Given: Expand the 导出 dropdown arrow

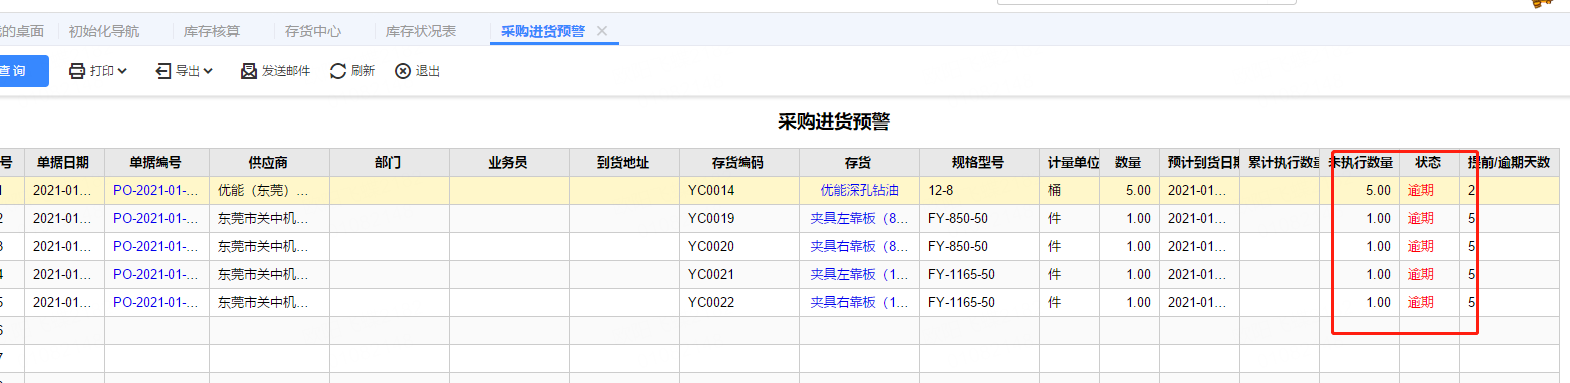Looking at the screenshot, I should (x=208, y=71).
